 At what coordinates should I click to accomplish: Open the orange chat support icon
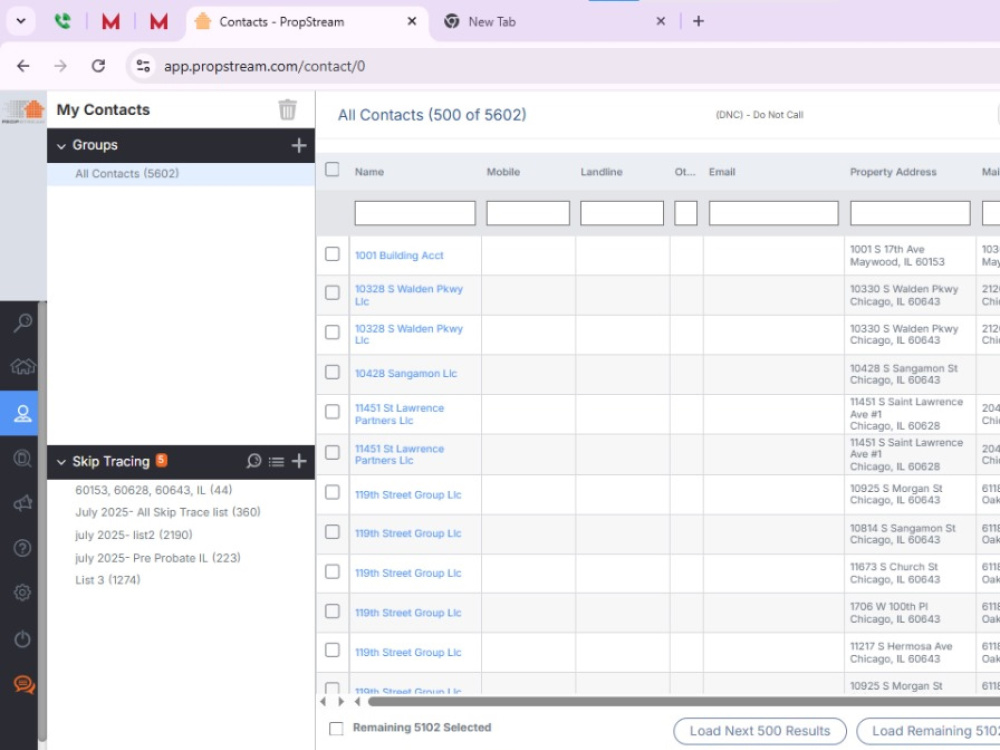tap(24, 684)
